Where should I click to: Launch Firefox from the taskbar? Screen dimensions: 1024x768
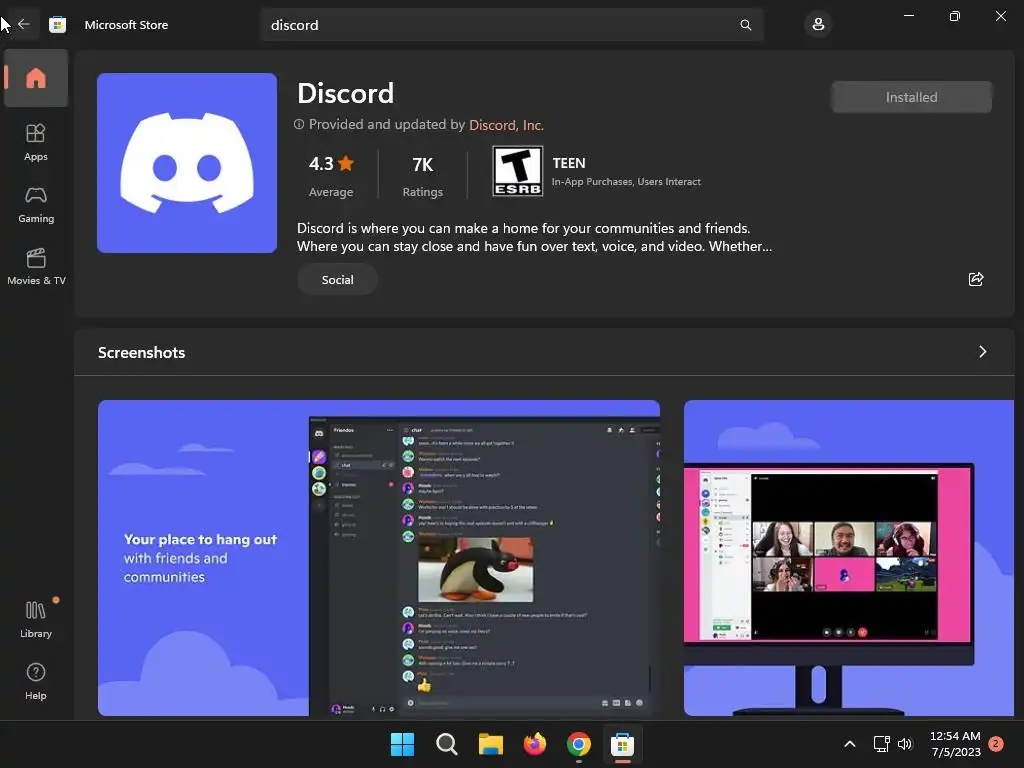[535, 744]
